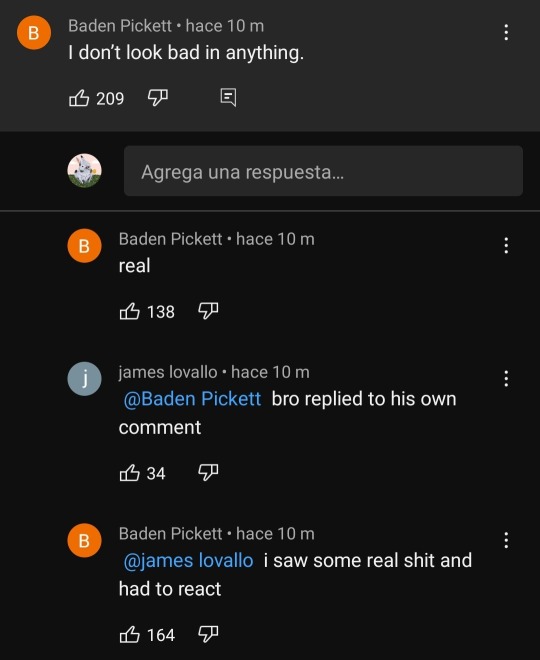Open options menu for the last reply
The height and width of the screenshot is (660, 540).
[506, 540]
